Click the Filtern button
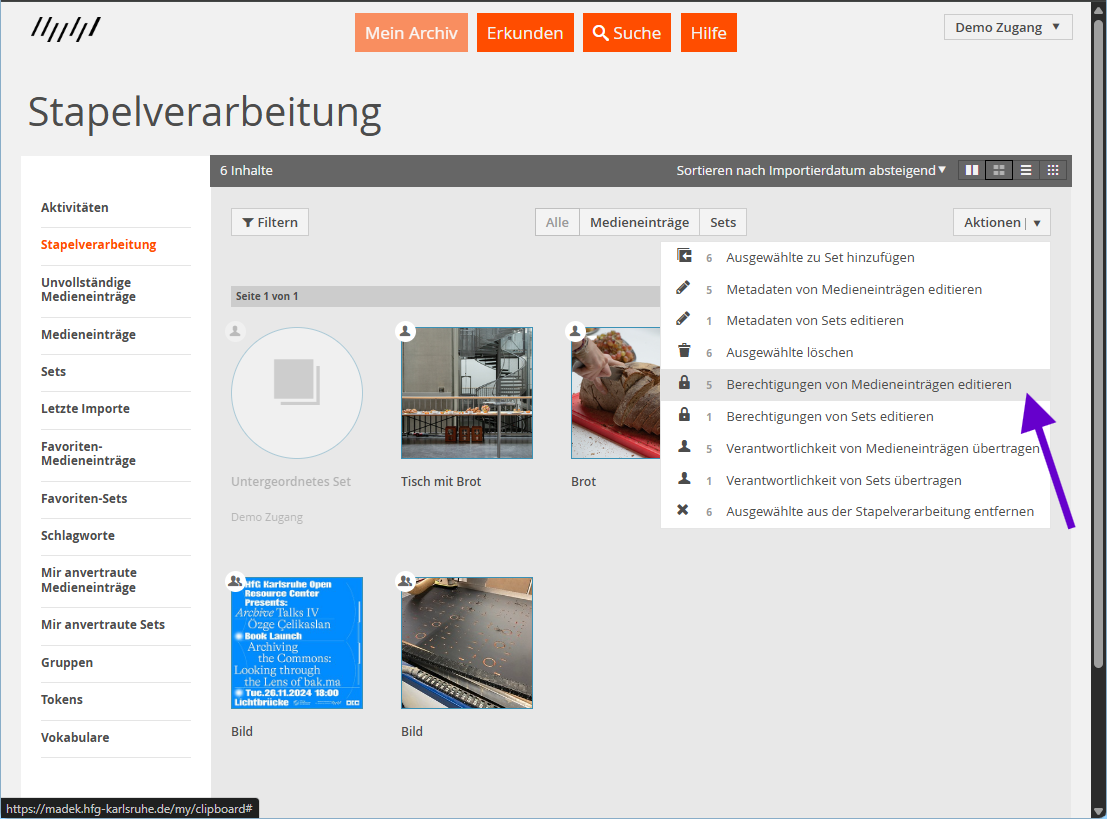This screenshot has height=819, width=1107. tap(269, 222)
